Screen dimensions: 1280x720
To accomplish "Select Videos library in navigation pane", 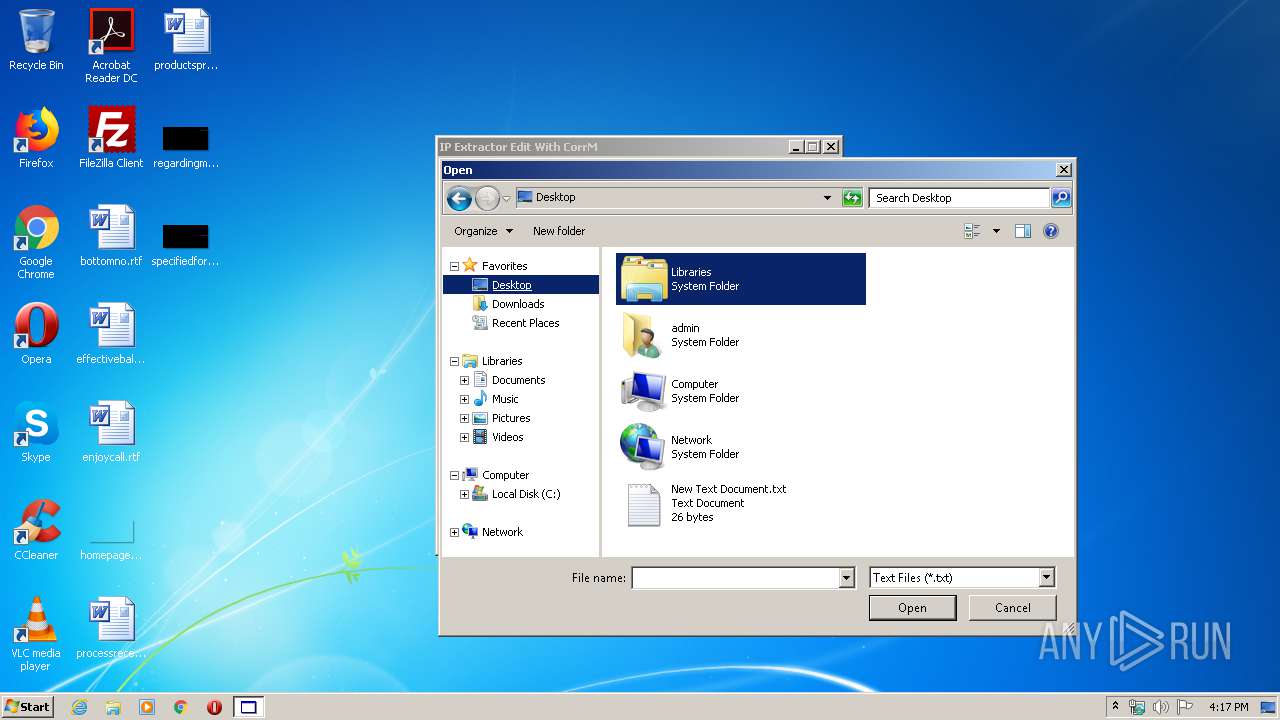I will [507, 437].
